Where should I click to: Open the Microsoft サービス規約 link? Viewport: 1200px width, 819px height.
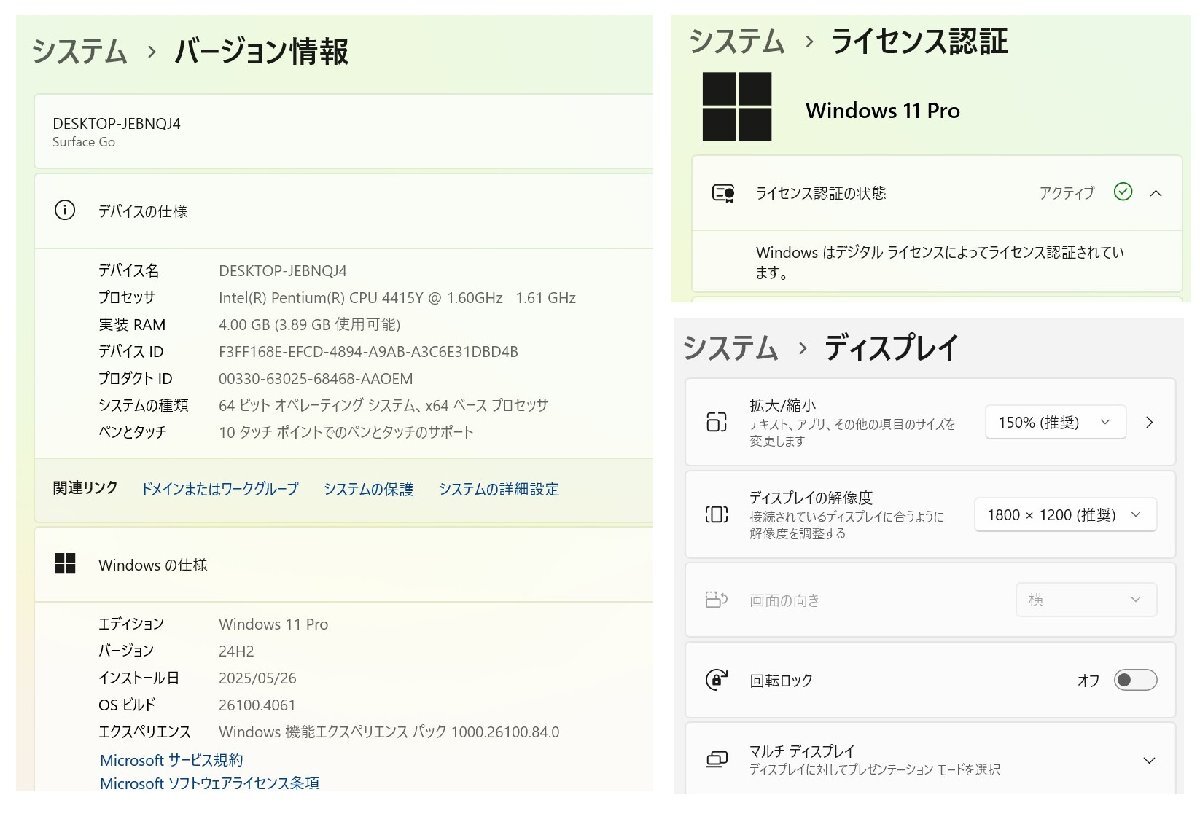pos(171,760)
